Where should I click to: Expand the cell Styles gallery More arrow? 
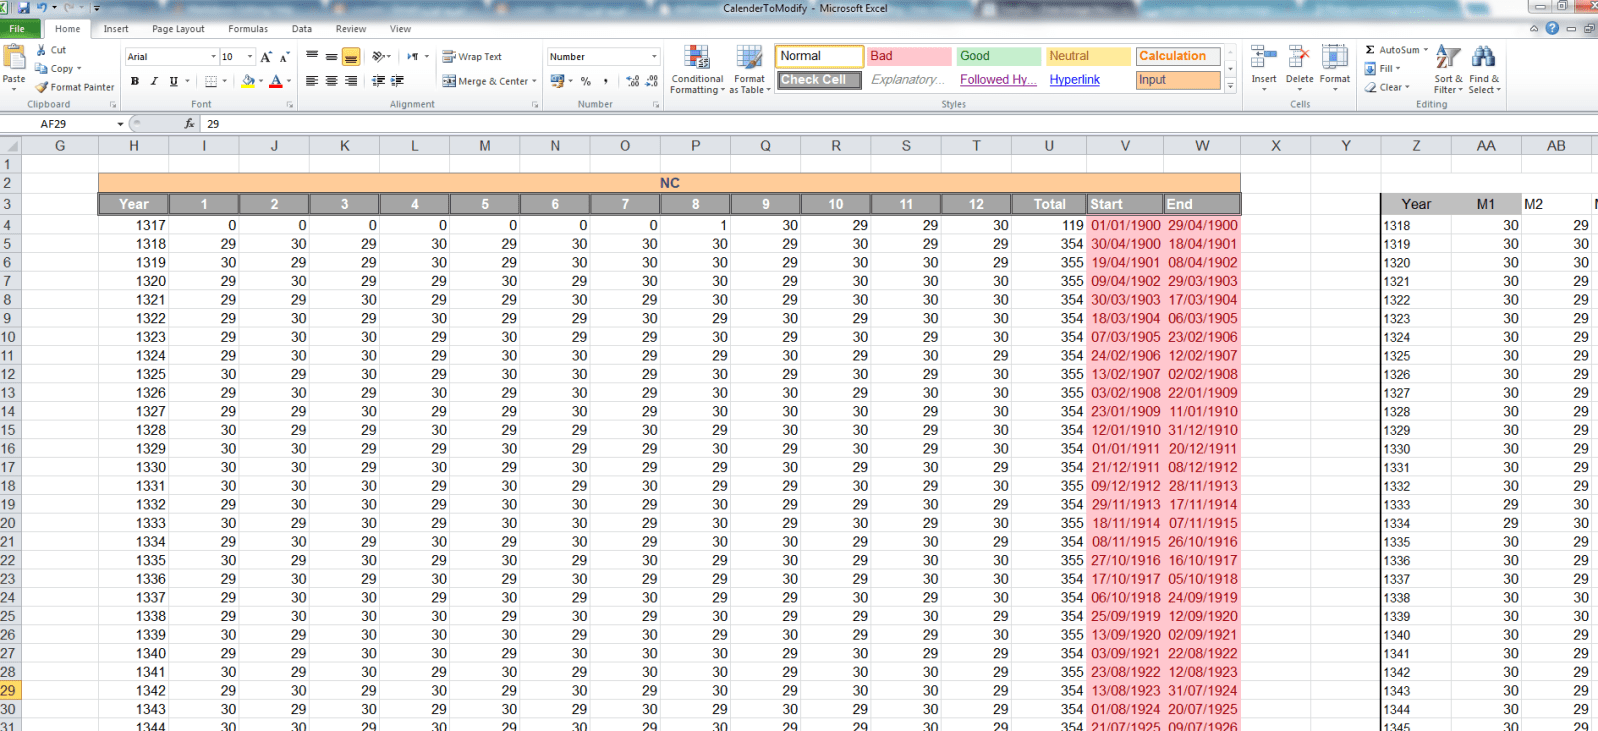[1230, 86]
